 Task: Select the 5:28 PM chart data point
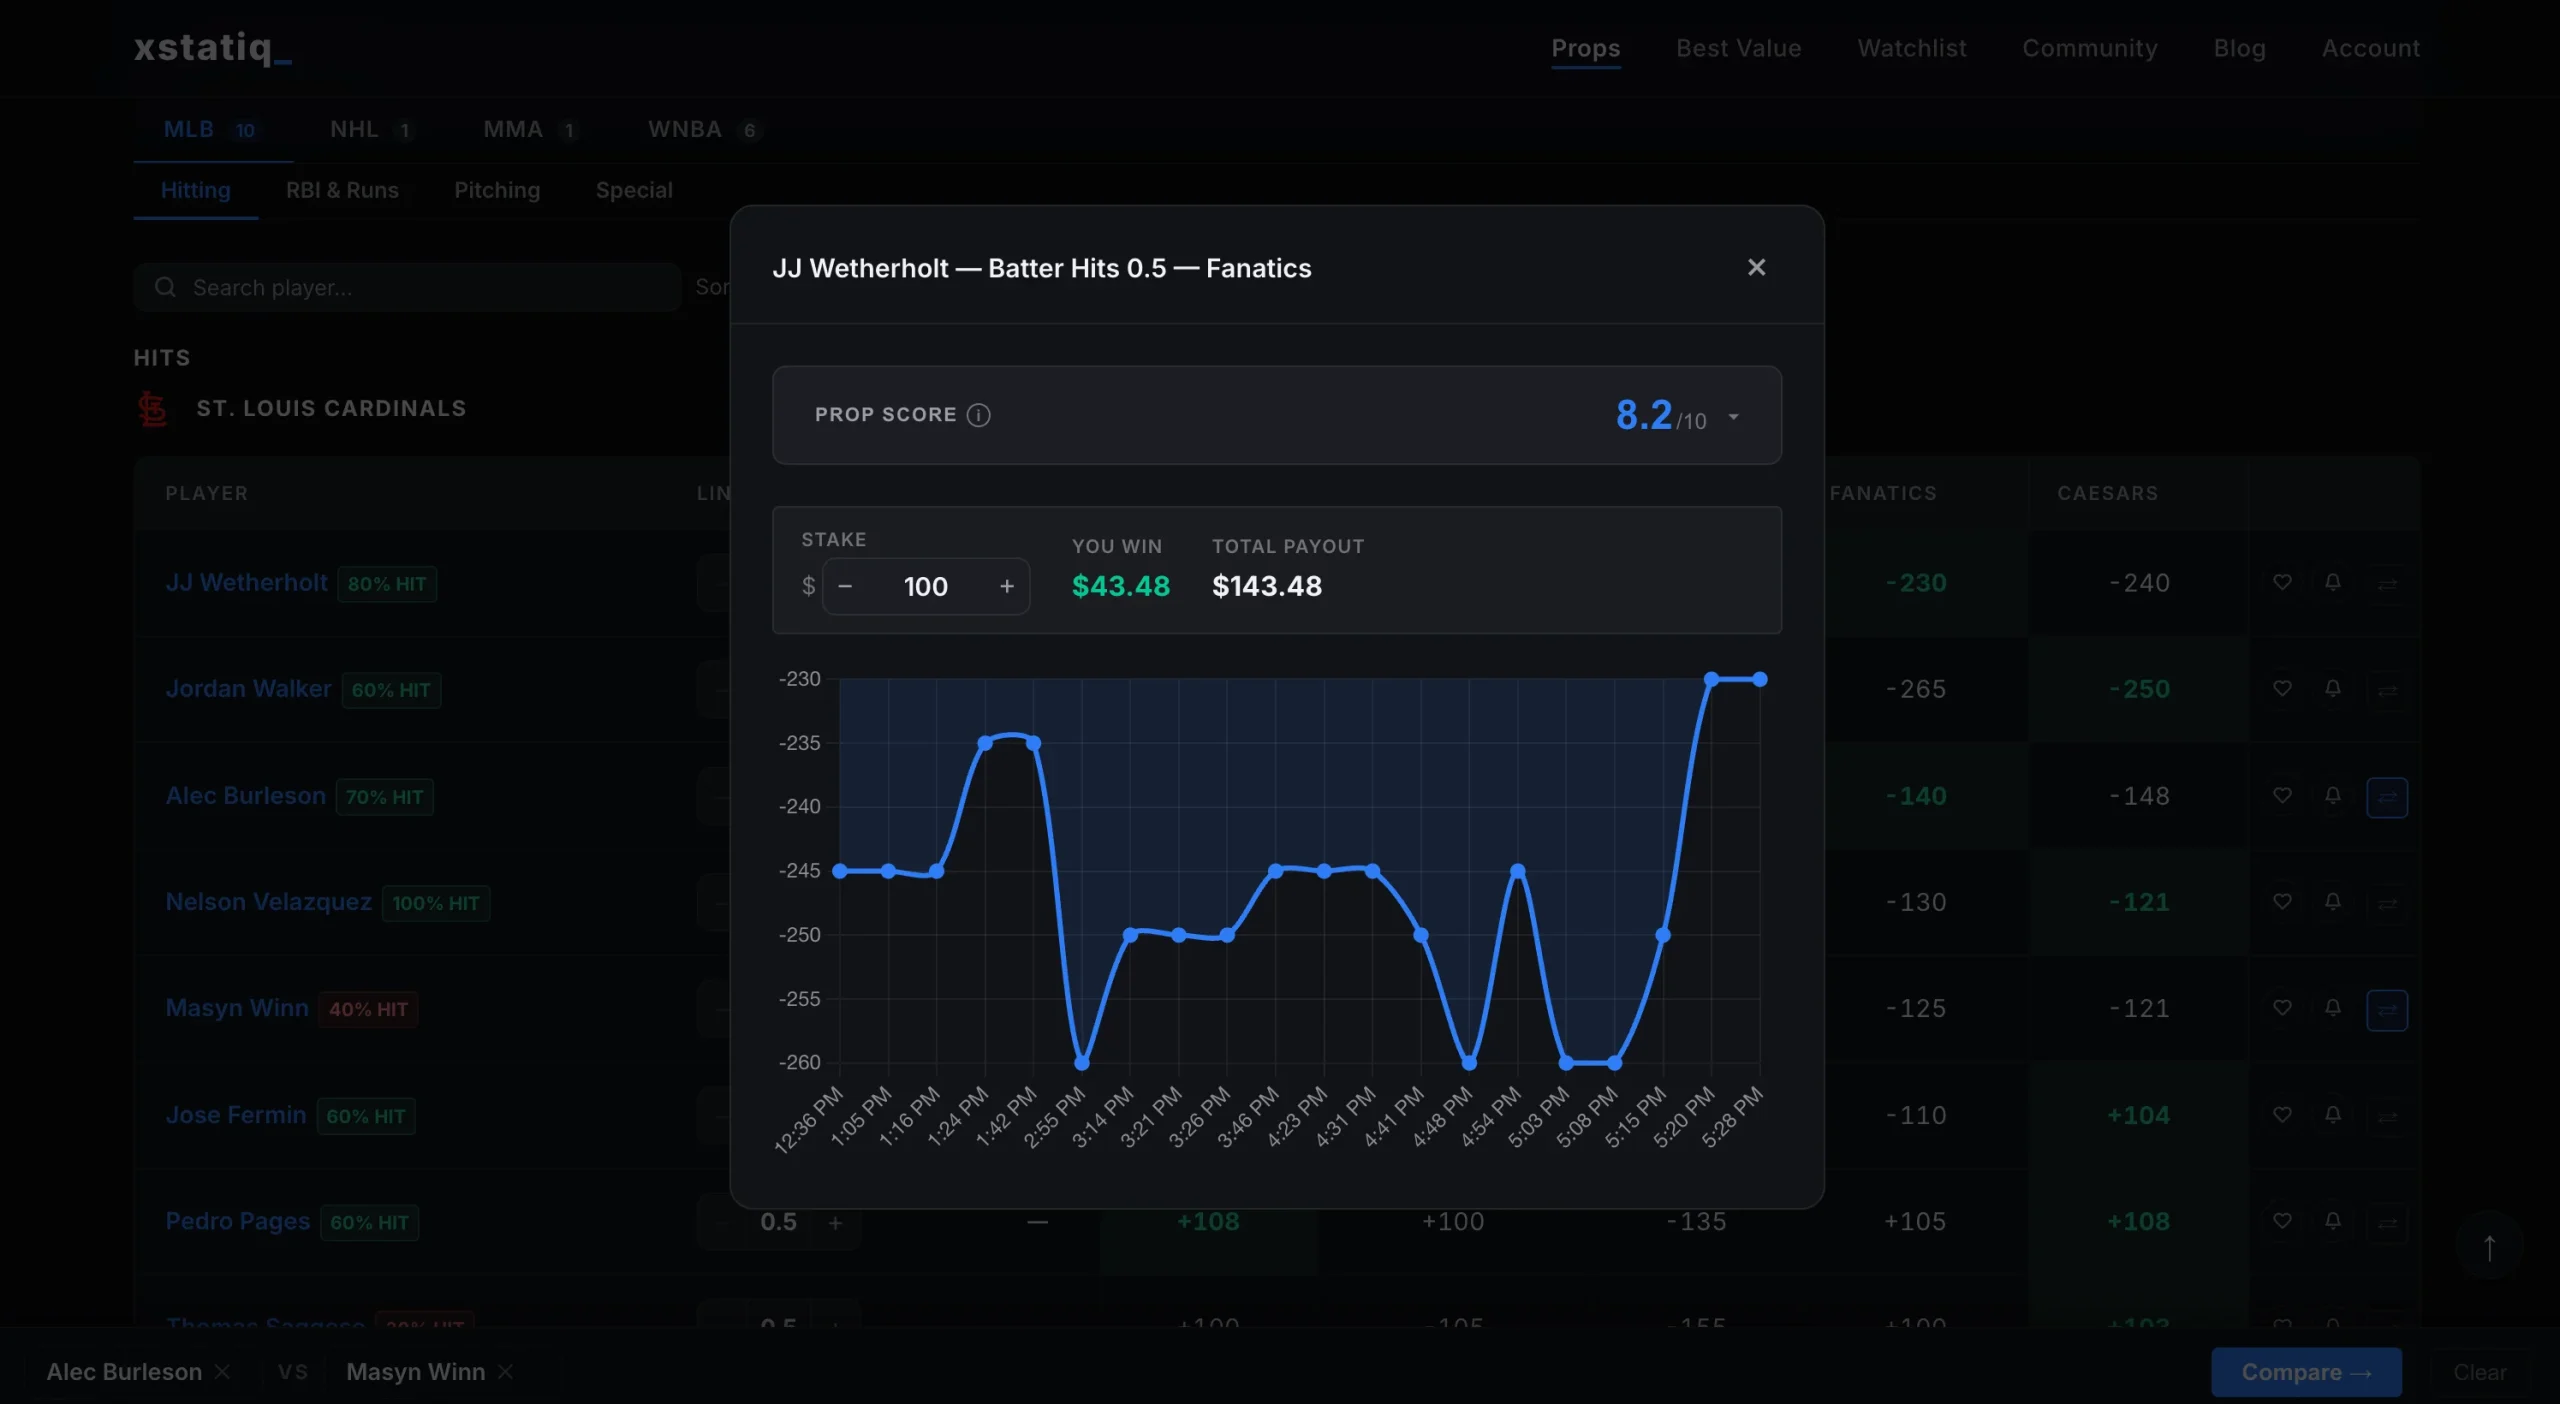(x=1760, y=679)
